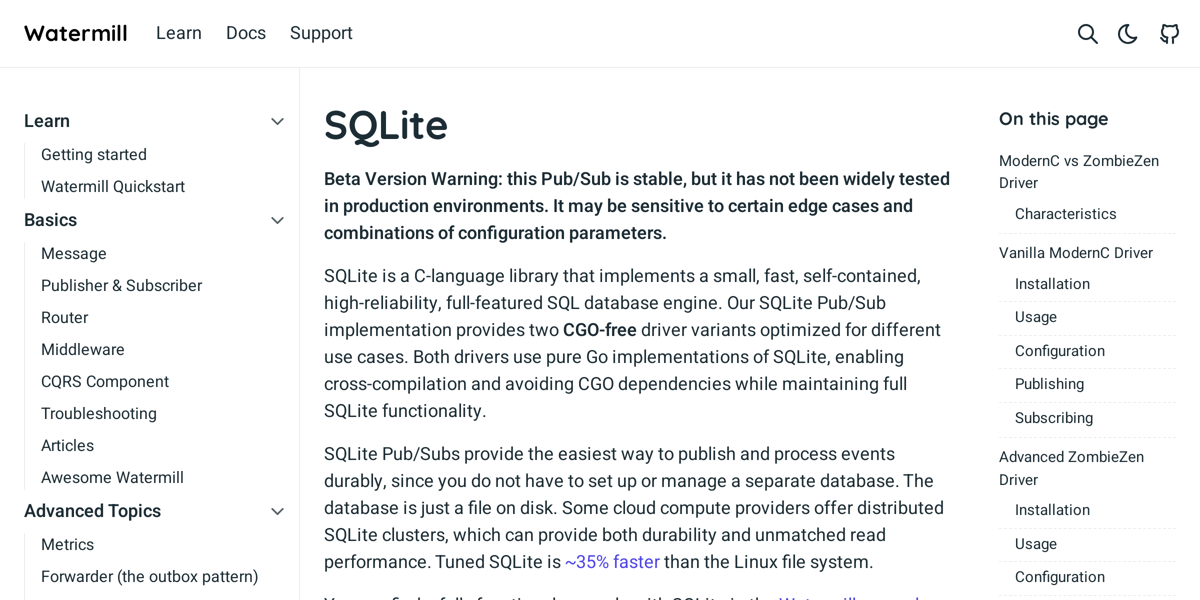Collapse the Learn section chevron
Image resolution: width=1200 pixels, height=600 pixels.
[x=277, y=121]
